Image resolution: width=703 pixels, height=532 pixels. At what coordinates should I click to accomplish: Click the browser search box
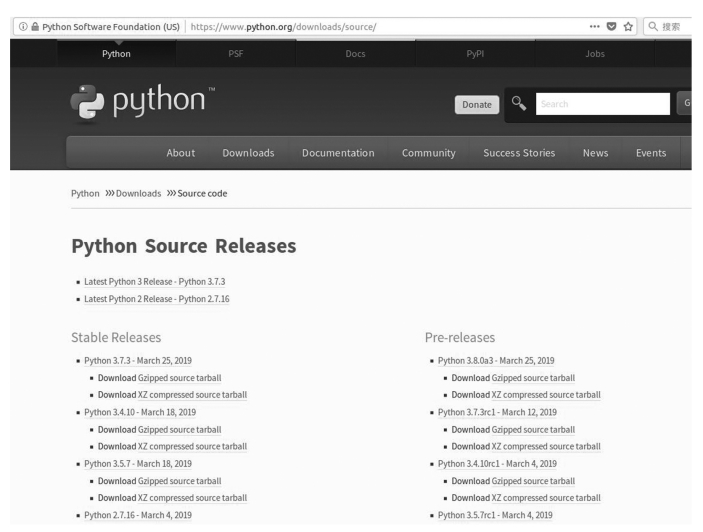tap(668, 26)
